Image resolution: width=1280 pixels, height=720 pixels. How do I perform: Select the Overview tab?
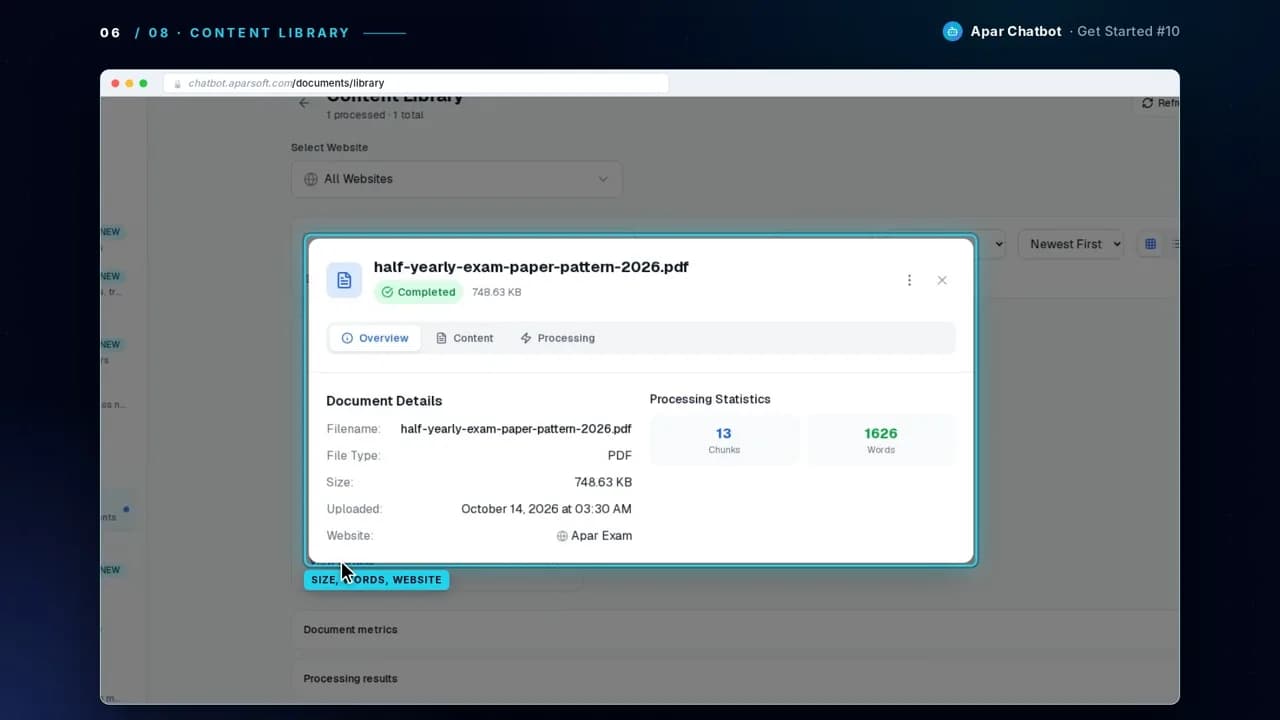pos(375,338)
